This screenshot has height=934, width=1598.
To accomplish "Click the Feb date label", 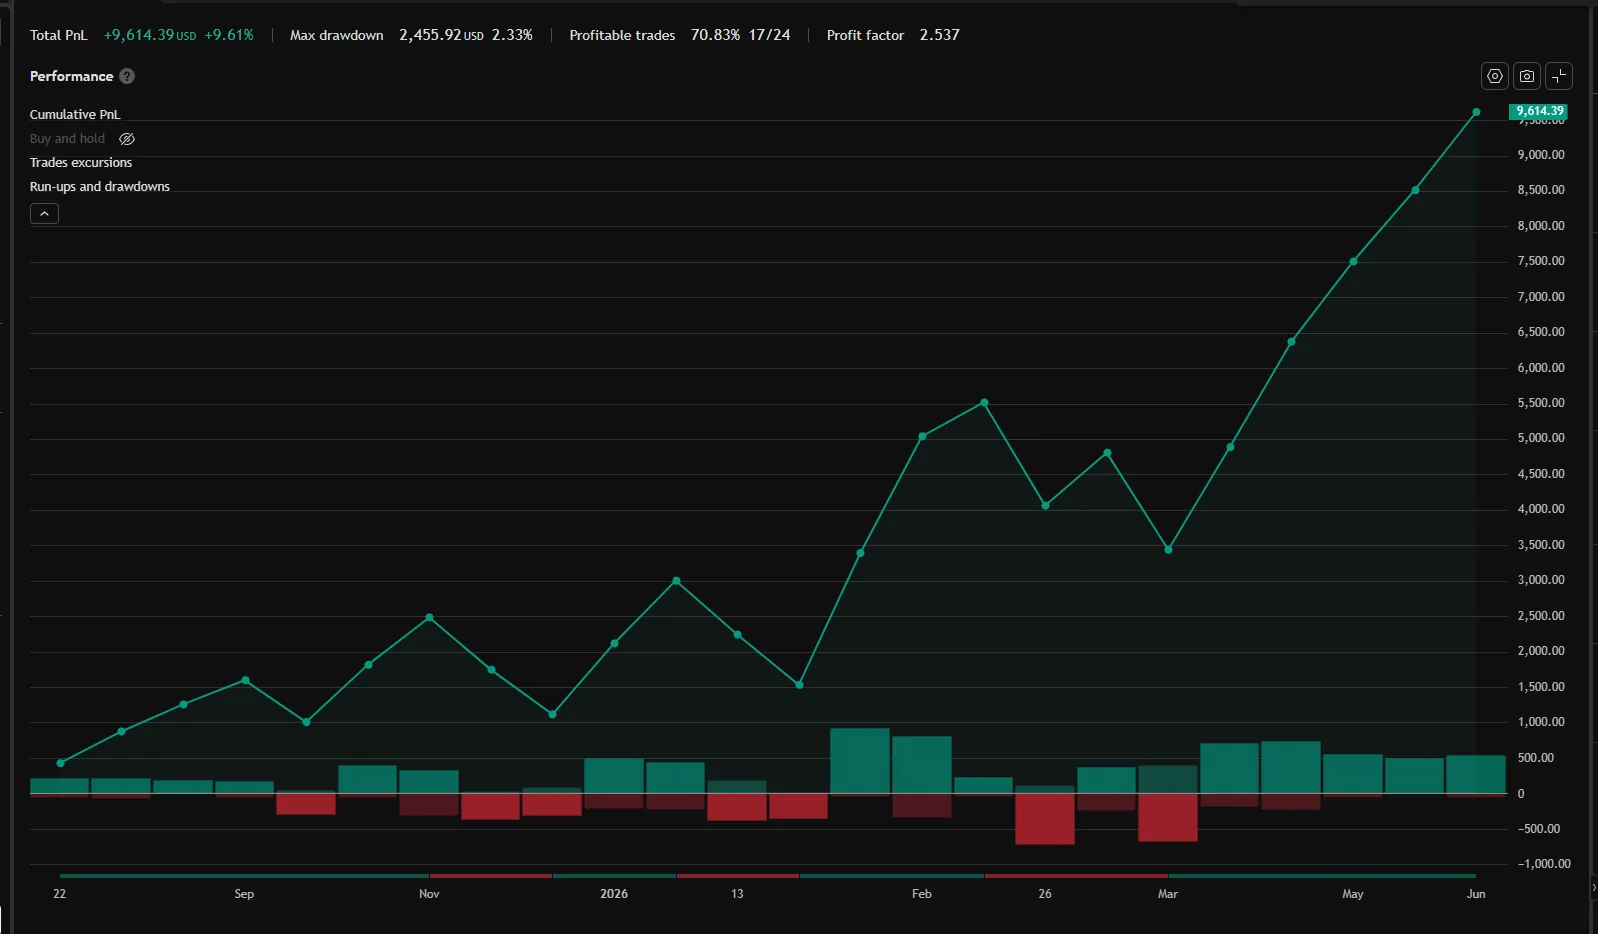I will (x=922, y=894).
